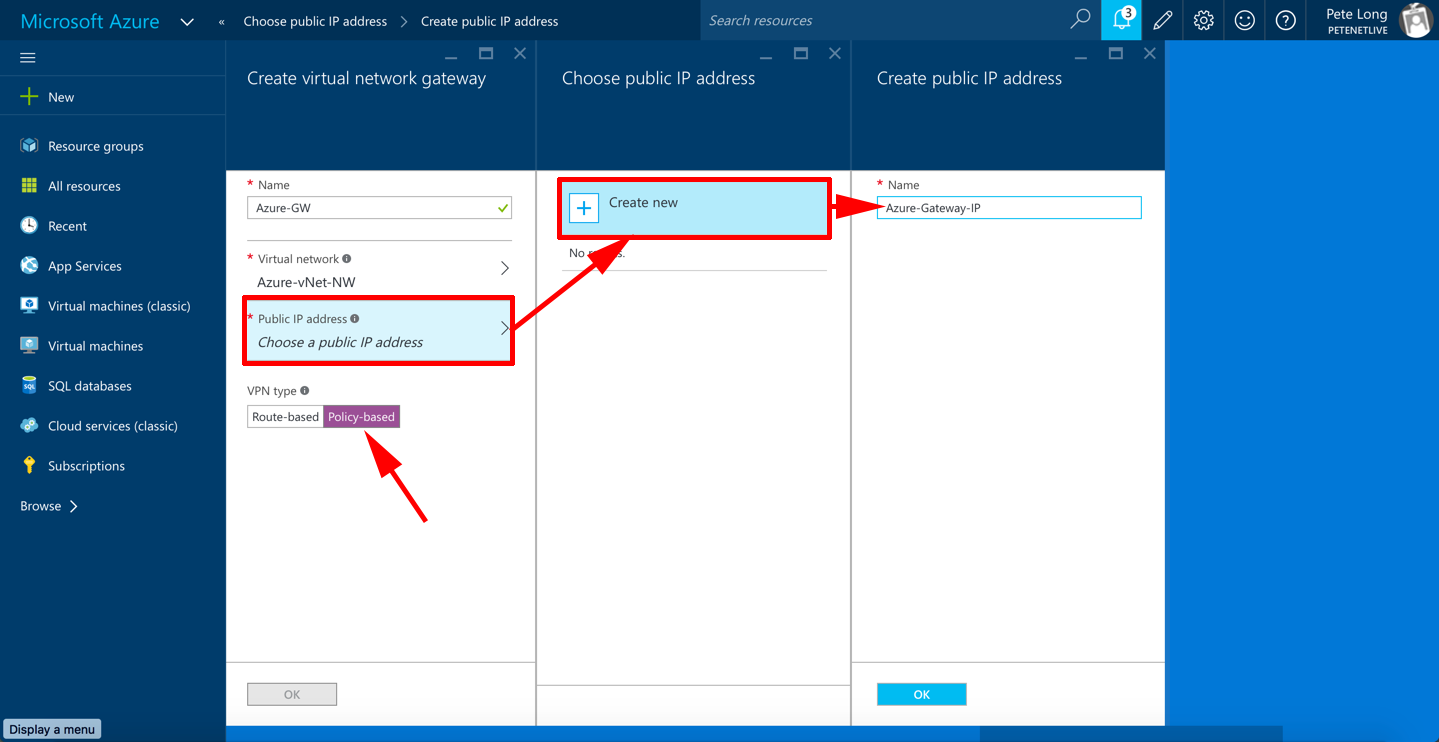Click the horizontal scrollbar at bottom

coord(1131,733)
